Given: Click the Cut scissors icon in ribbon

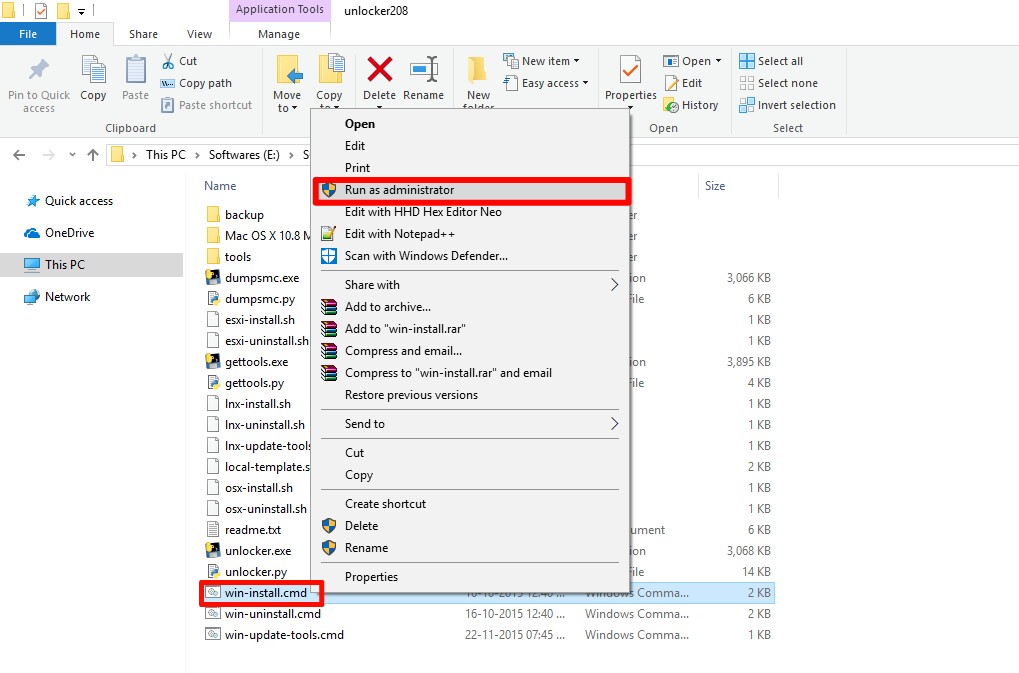Looking at the screenshot, I should click(x=168, y=61).
